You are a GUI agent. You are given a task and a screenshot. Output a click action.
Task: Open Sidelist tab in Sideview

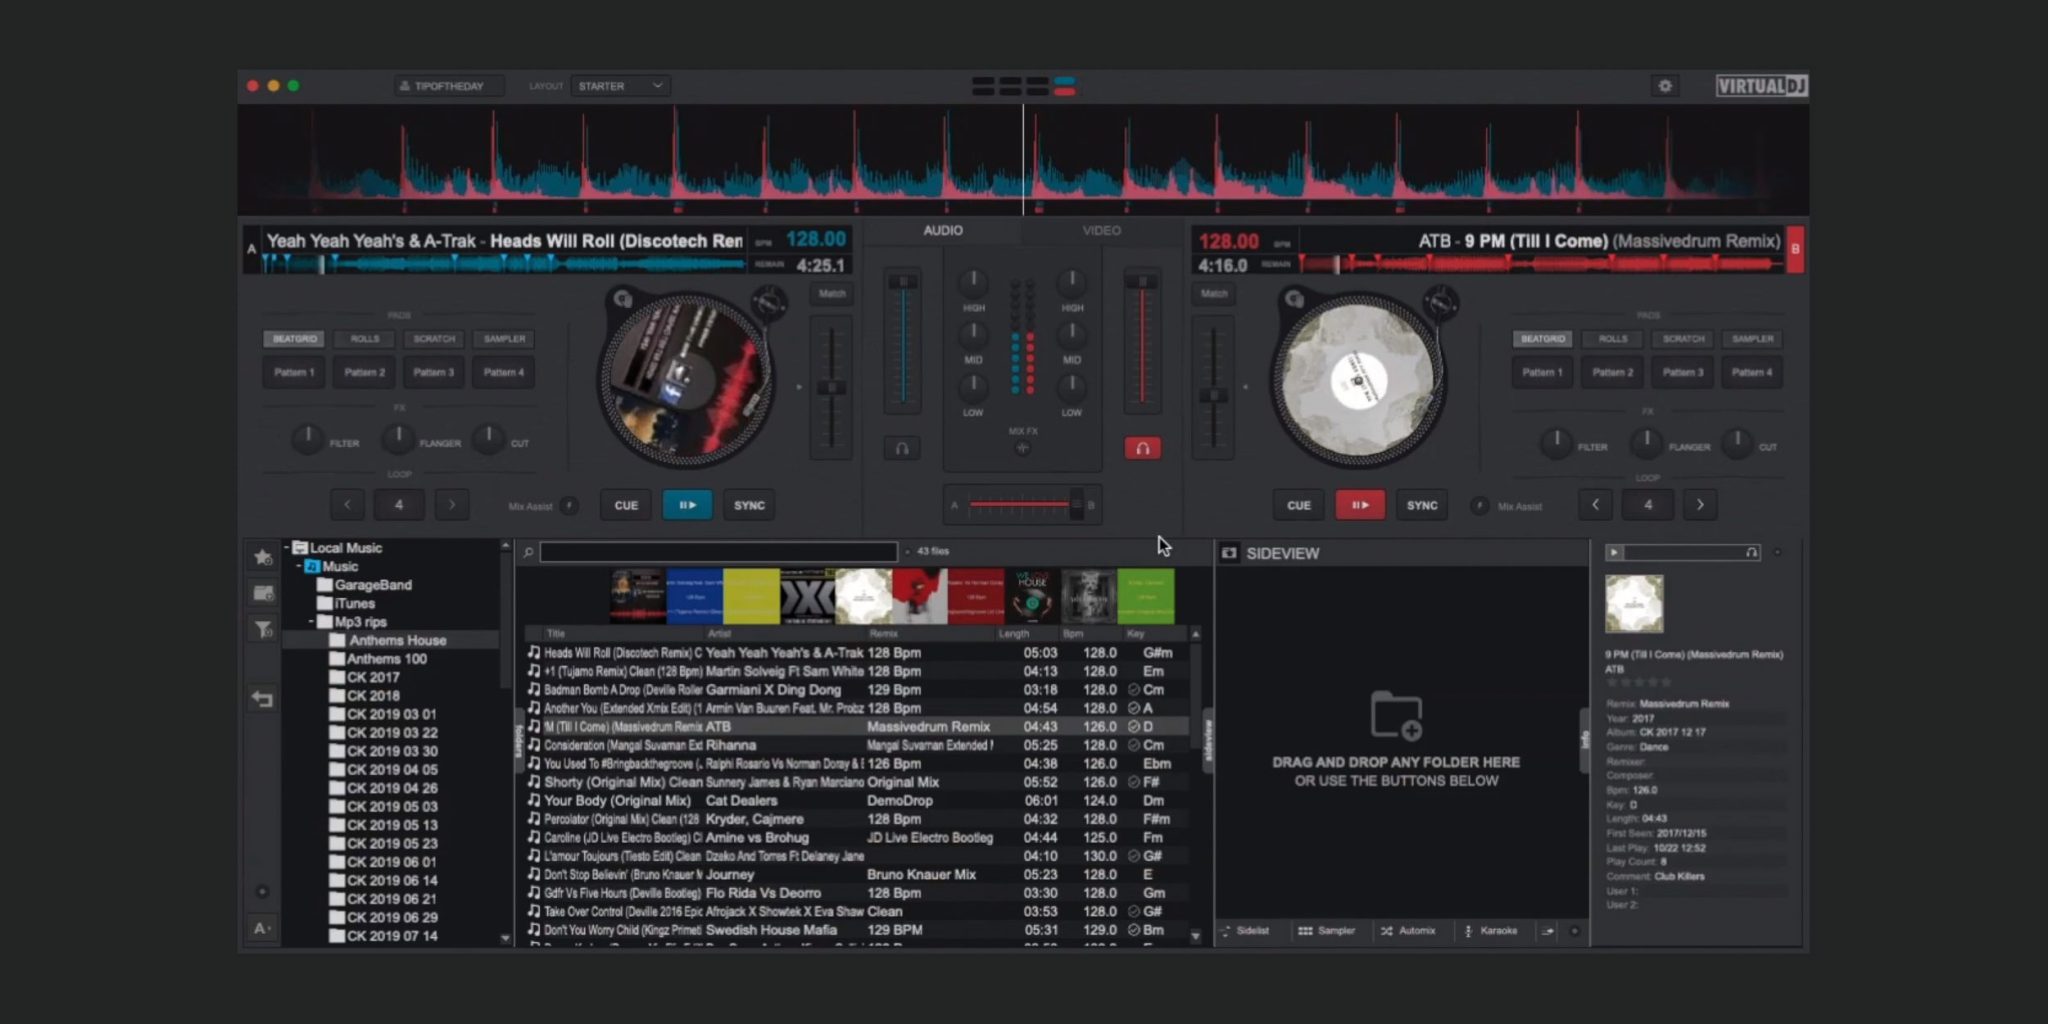(x=1245, y=931)
